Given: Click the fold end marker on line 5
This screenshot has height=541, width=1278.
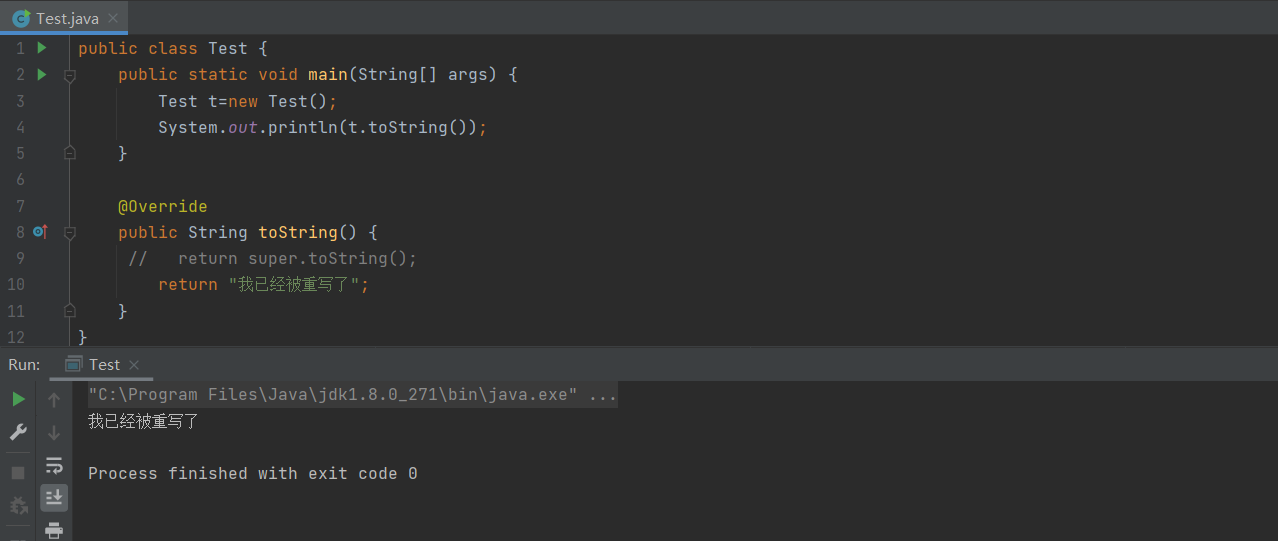Looking at the screenshot, I should click(x=70, y=153).
